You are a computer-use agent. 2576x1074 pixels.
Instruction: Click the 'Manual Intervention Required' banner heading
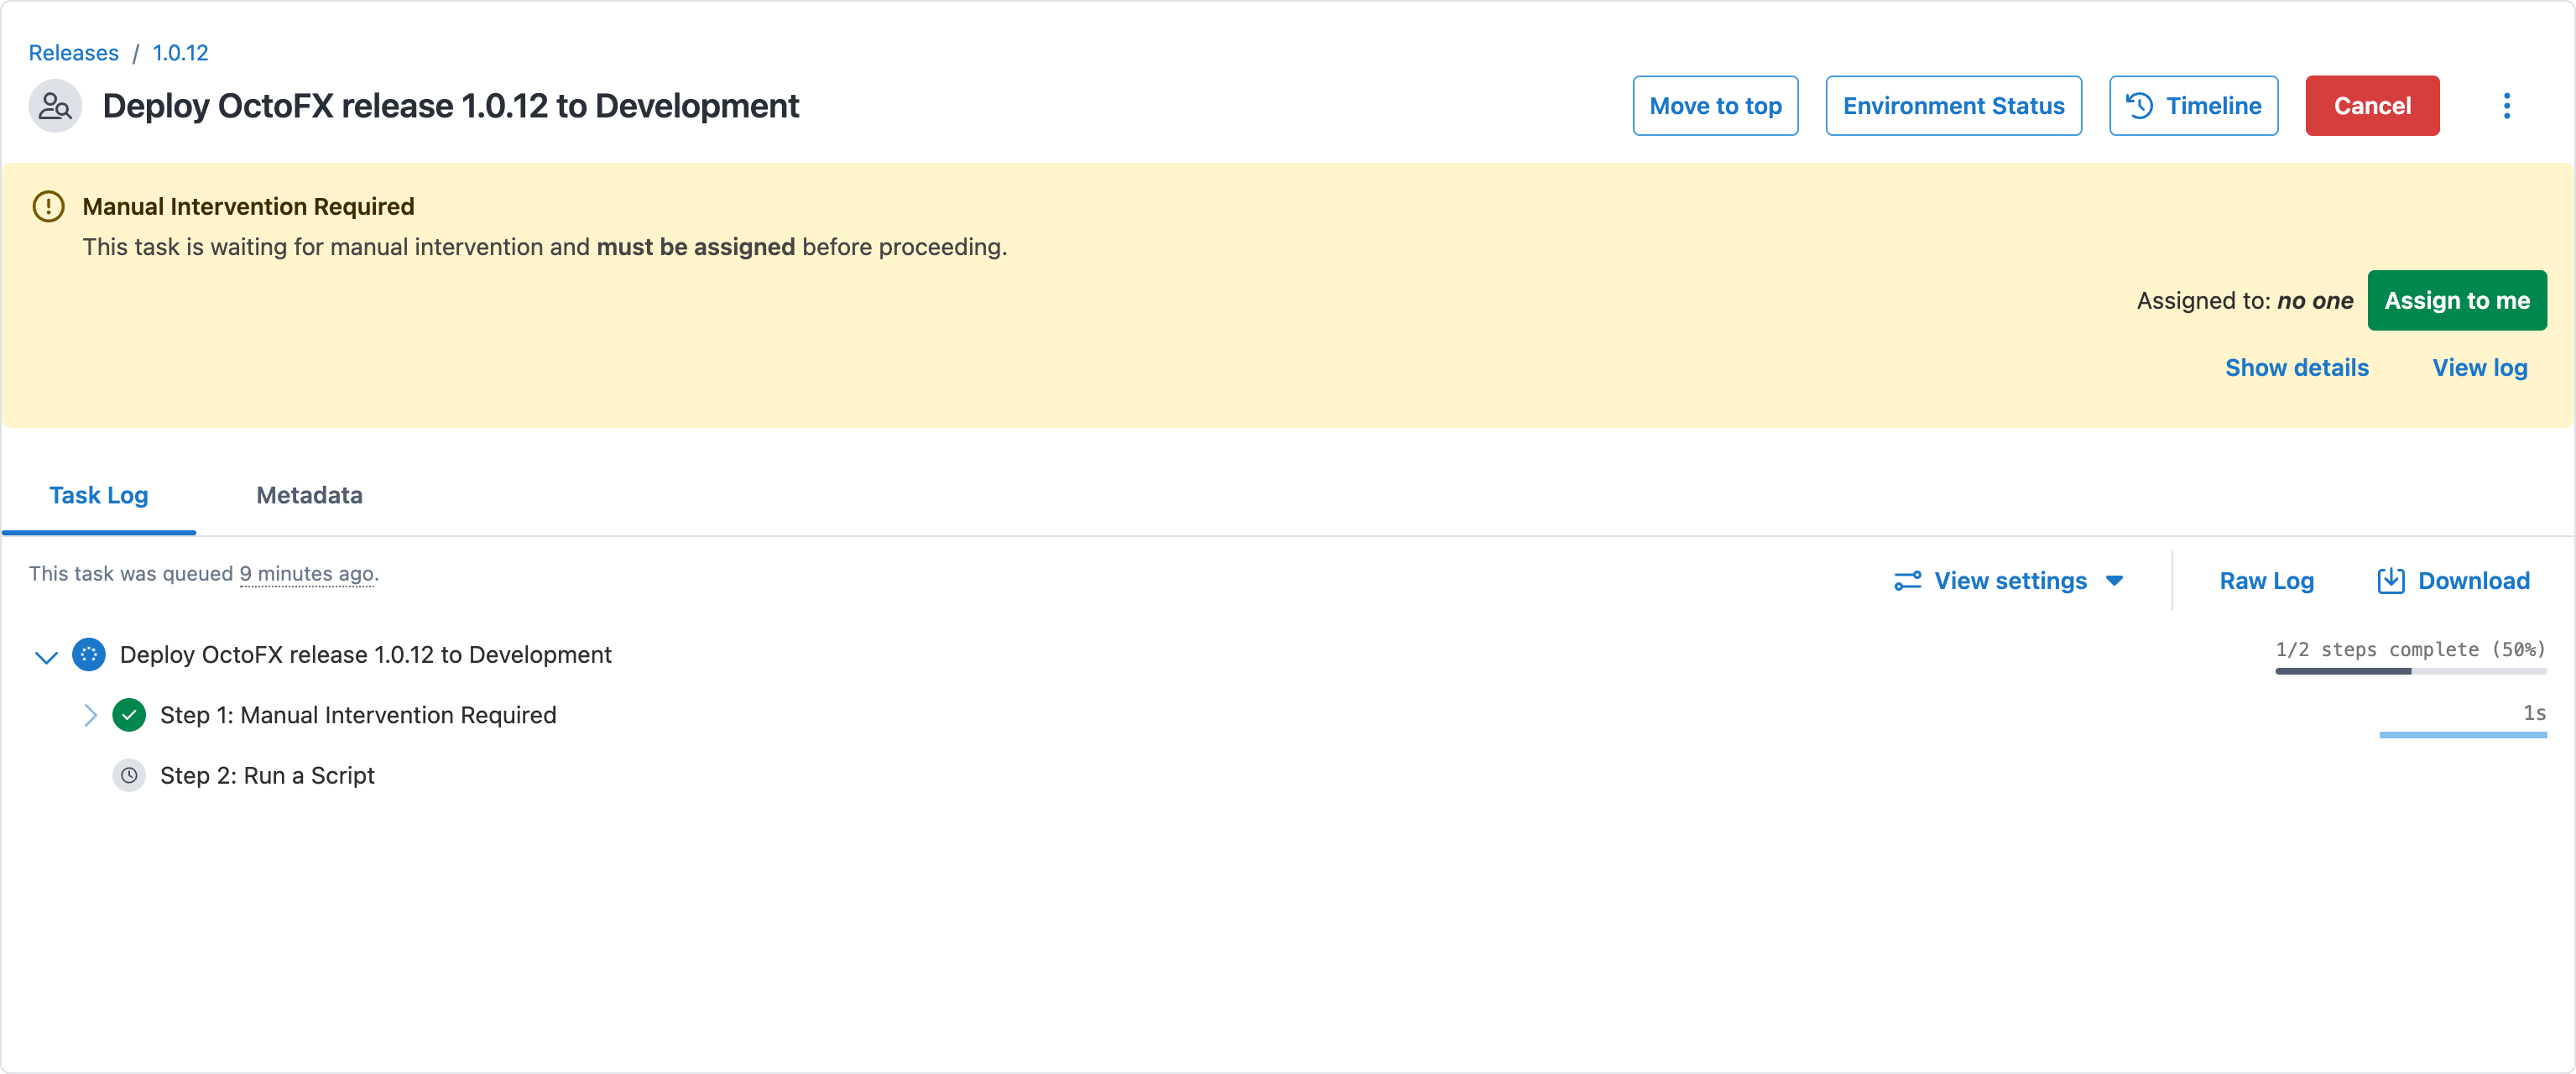tap(248, 206)
